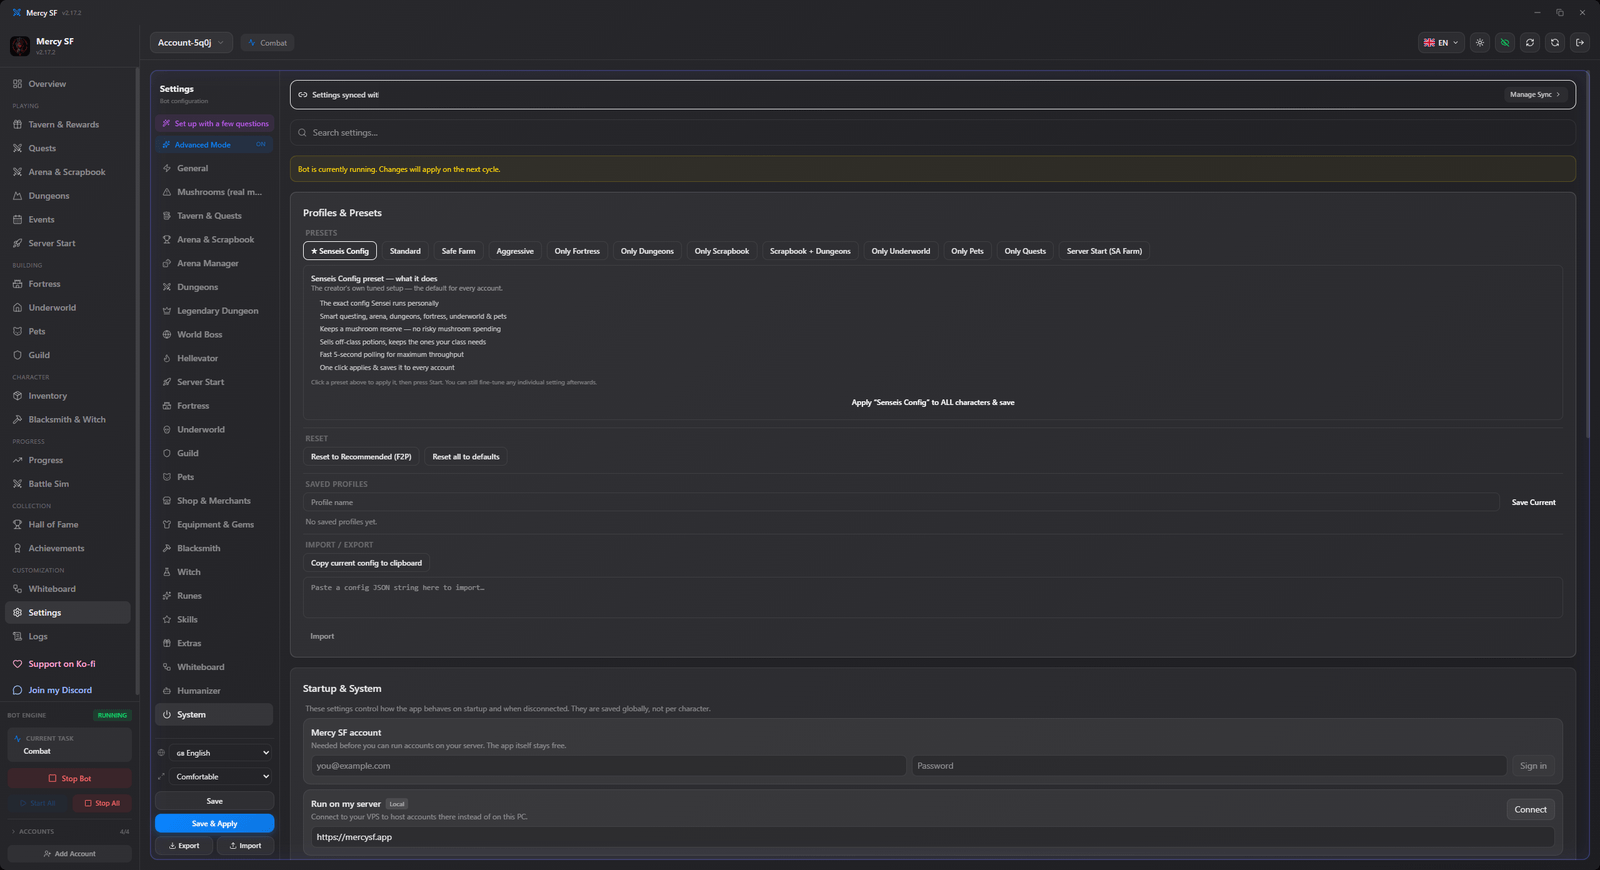Click the Ko-fi heart icon

pos(17,664)
